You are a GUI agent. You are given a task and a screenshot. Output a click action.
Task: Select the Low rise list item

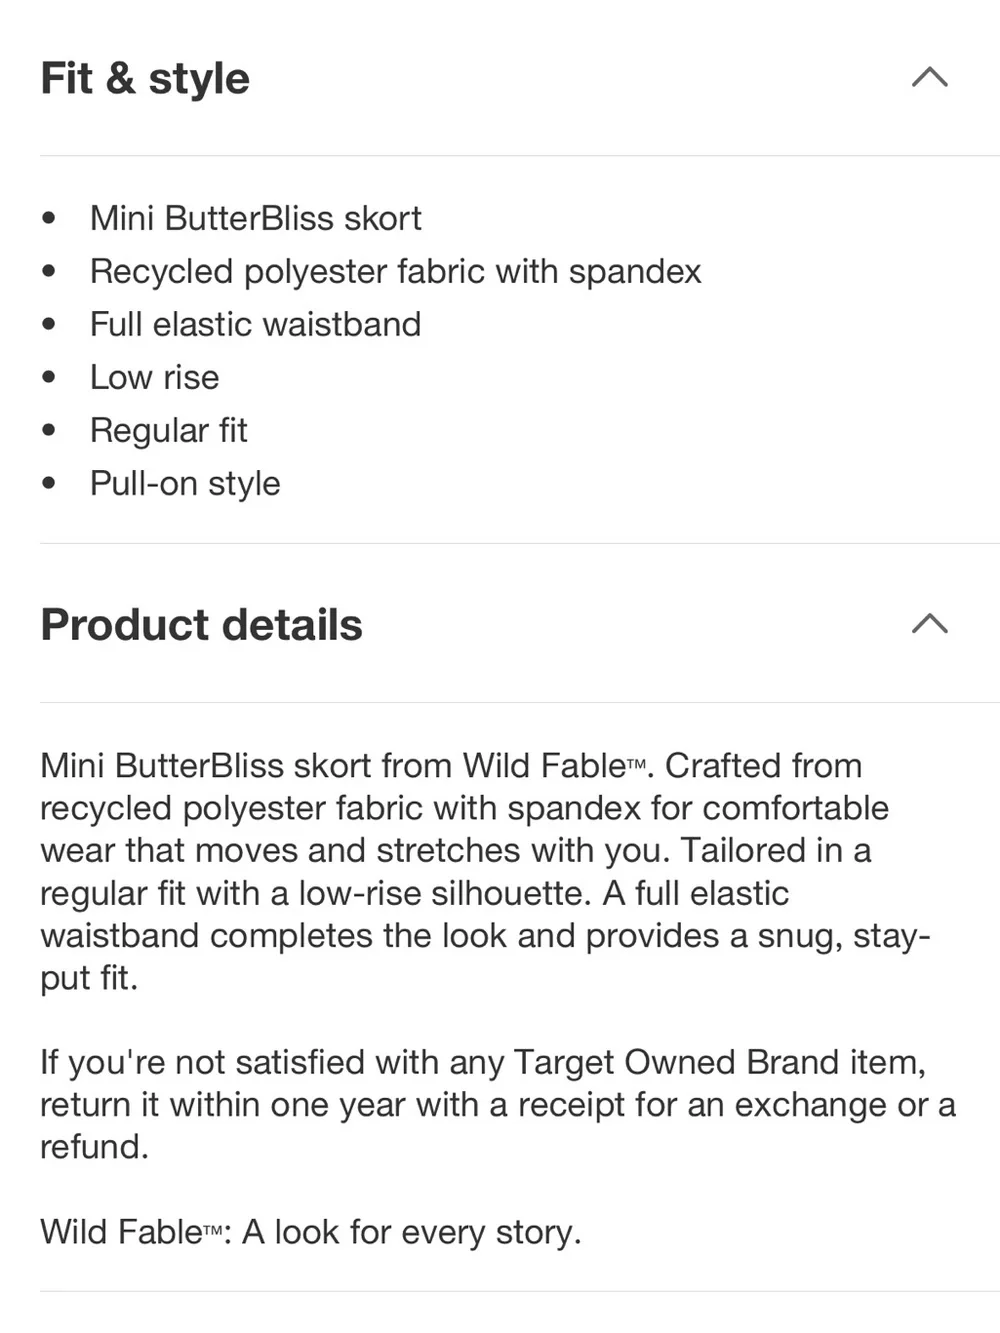(154, 377)
